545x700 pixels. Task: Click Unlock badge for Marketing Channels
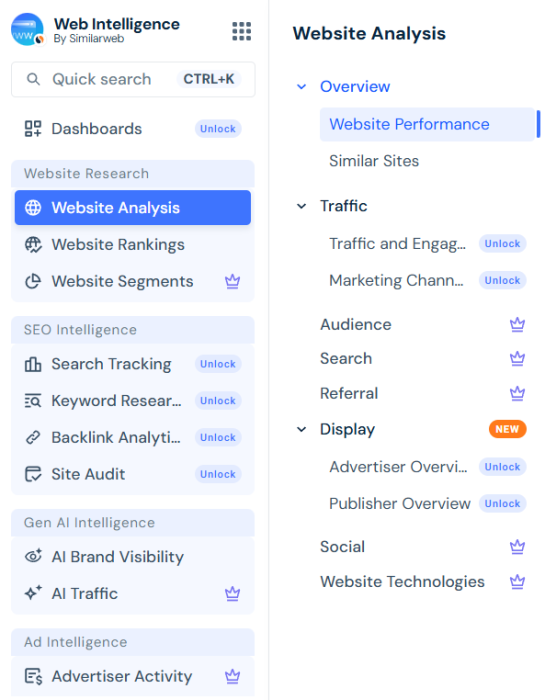click(x=503, y=280)
